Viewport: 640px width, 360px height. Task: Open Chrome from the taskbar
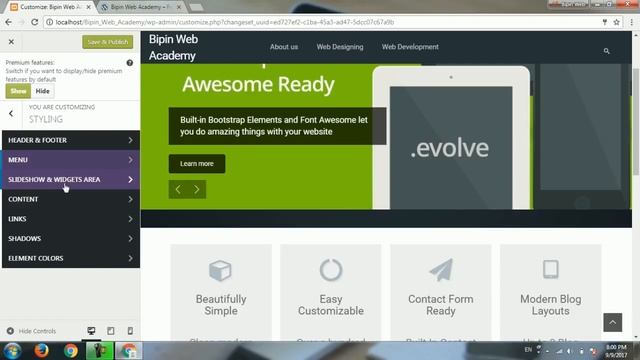70,351
